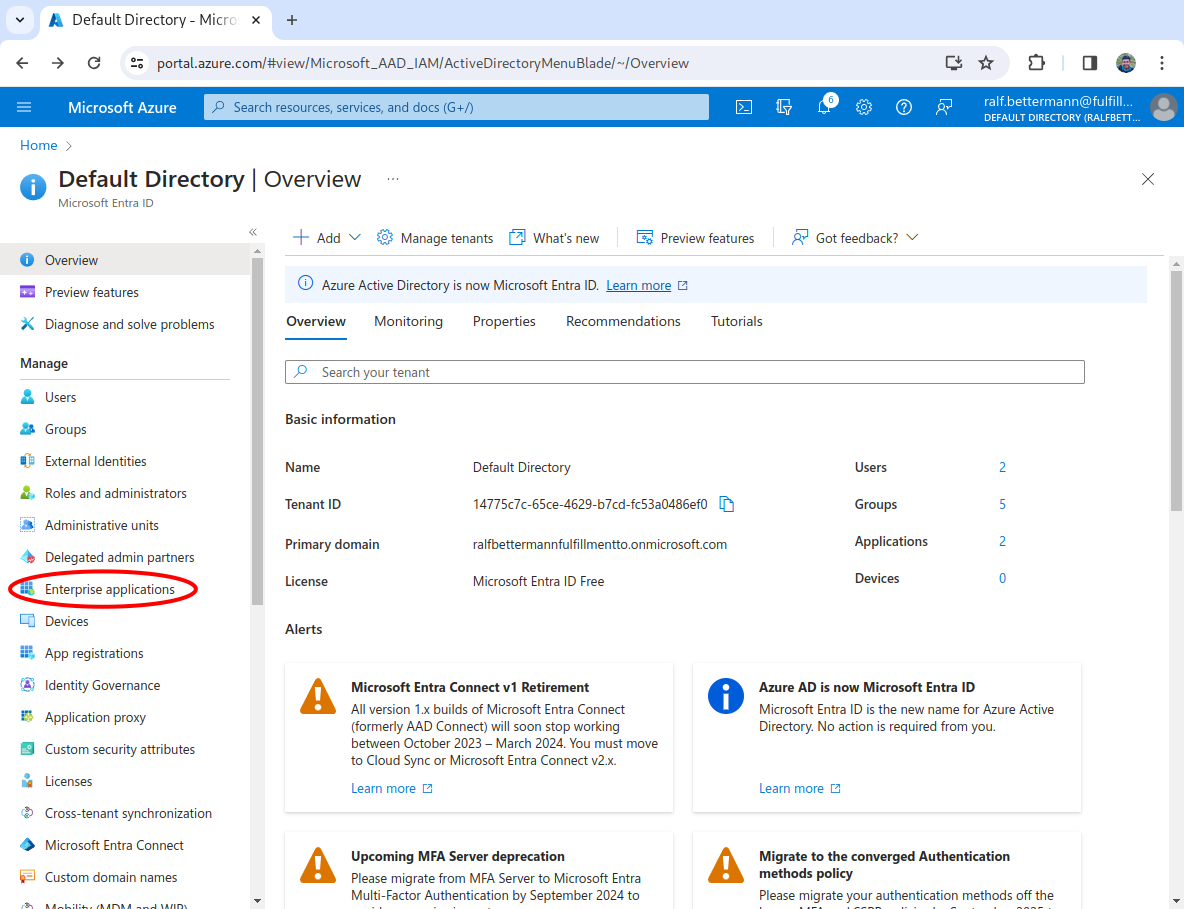Click the feedback icon in top bar
The image size is (1184, 909).
[944, 107]
